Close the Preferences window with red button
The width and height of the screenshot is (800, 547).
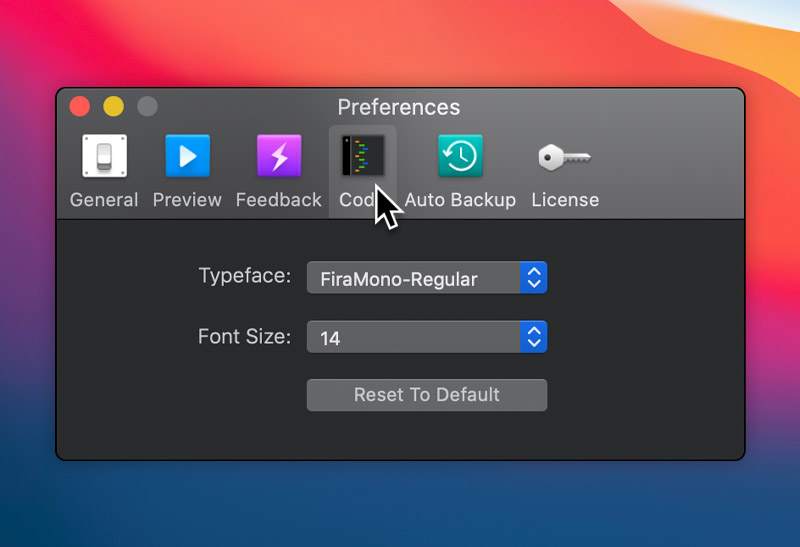80,106
